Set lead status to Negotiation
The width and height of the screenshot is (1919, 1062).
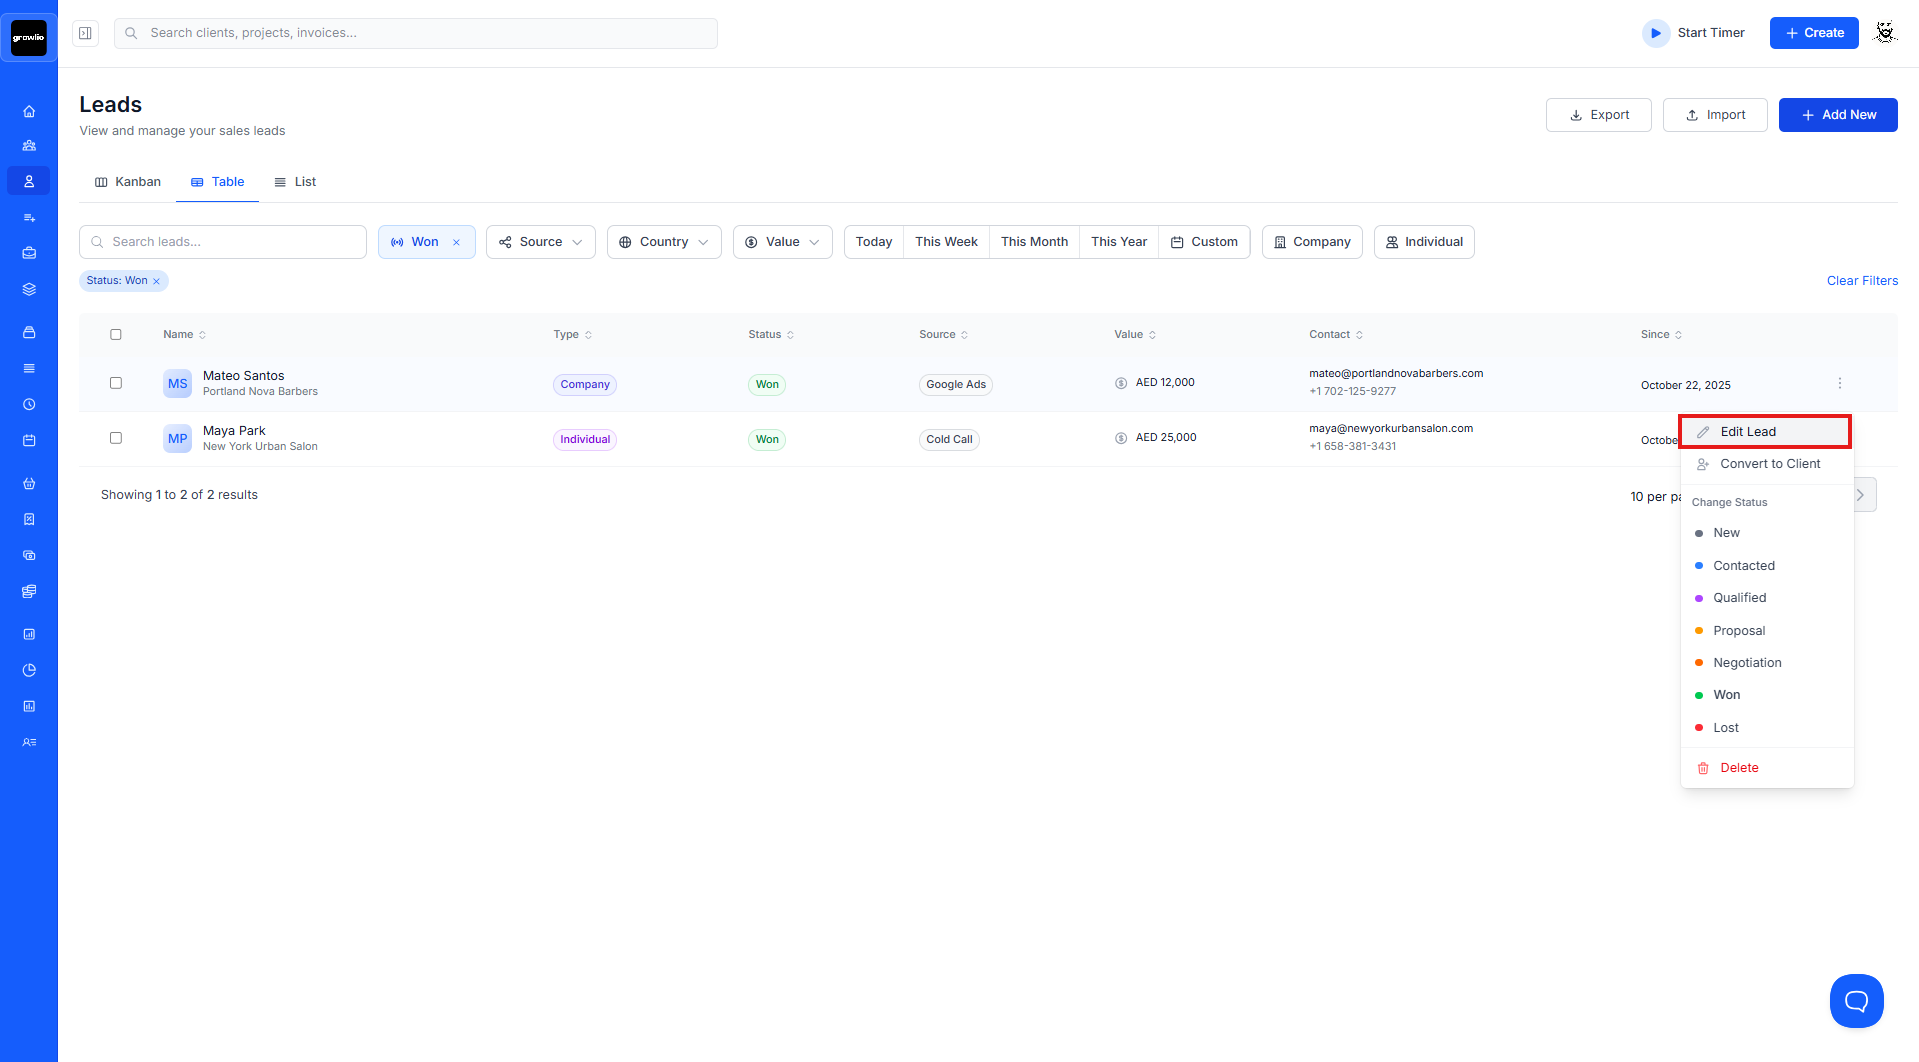[x=1766, y=663]
